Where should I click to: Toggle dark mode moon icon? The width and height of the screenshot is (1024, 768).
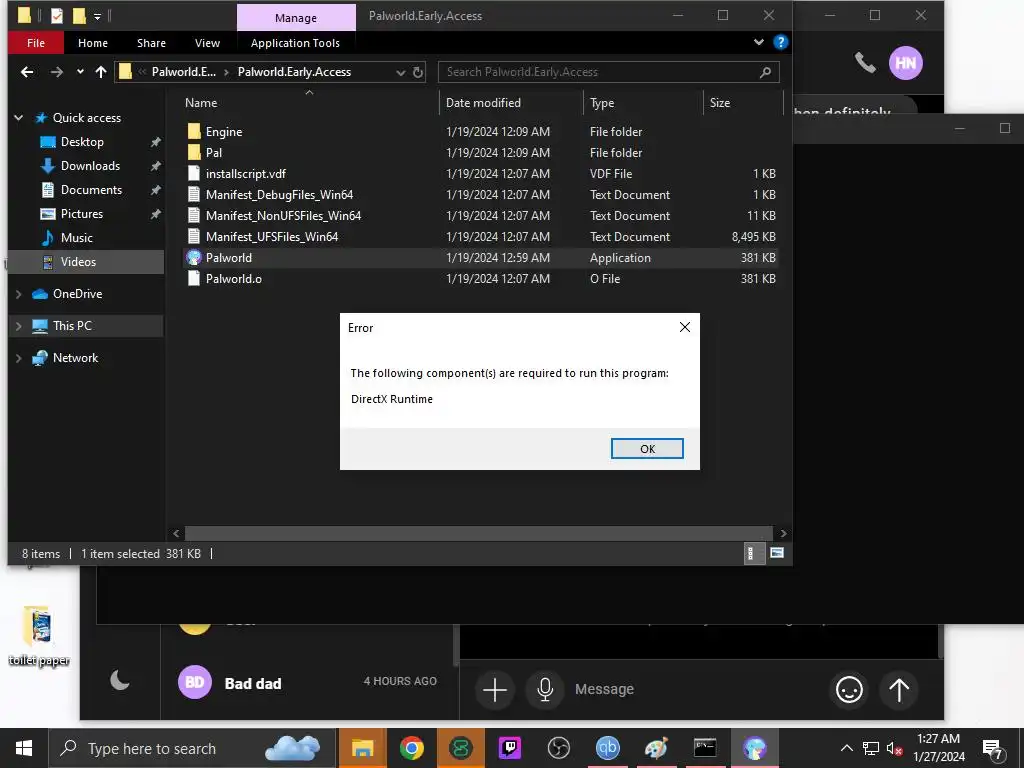[120, 680]
